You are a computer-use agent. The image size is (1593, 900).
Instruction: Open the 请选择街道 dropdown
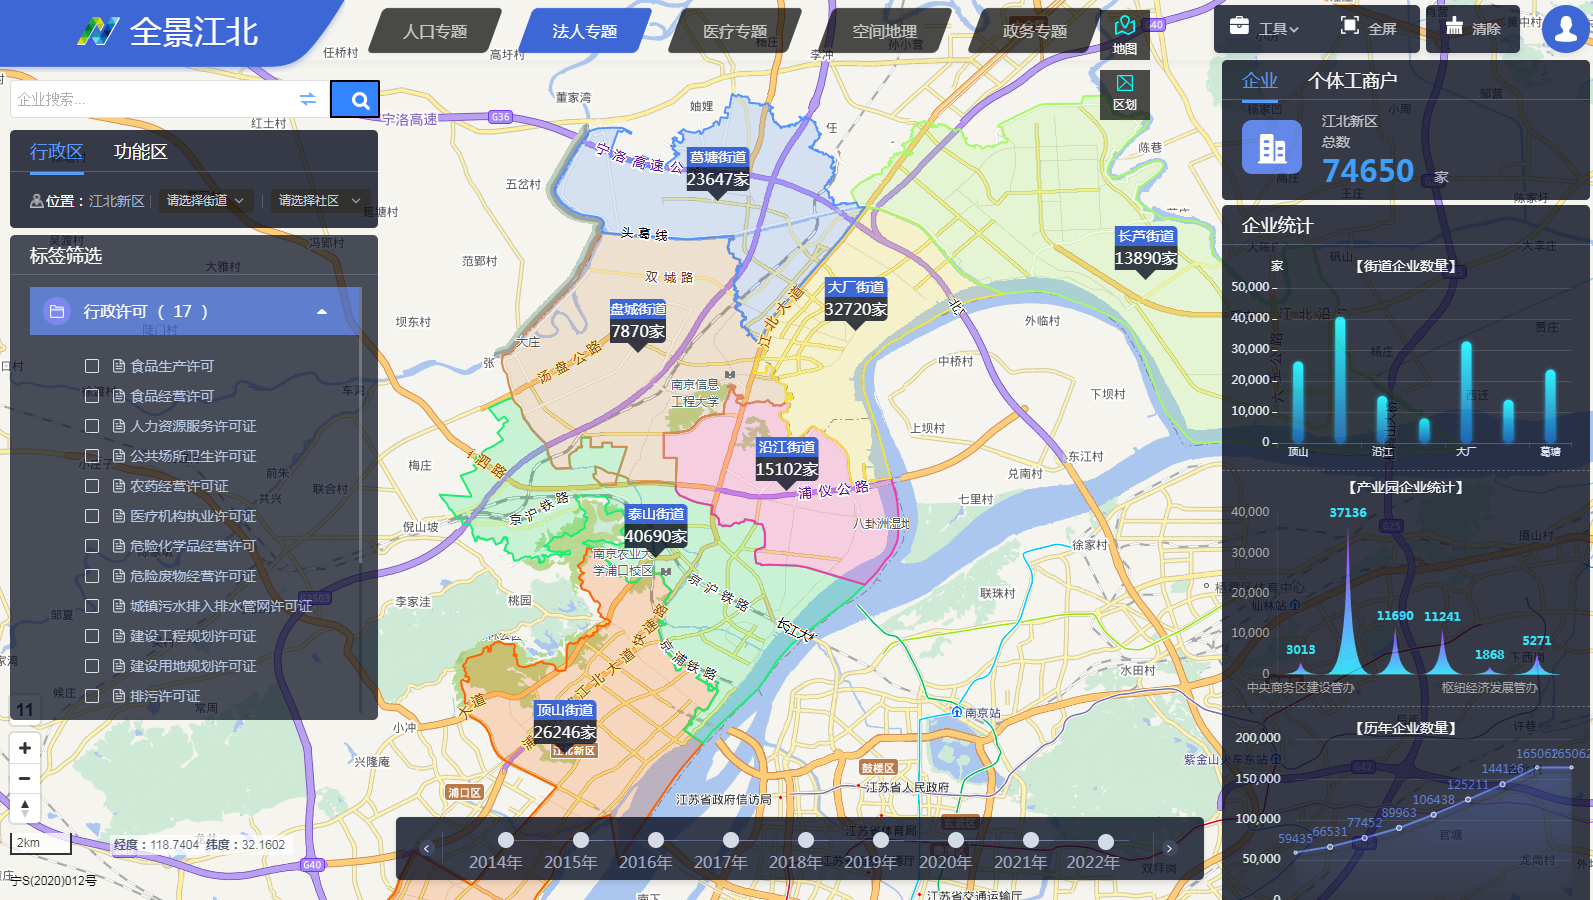click(205, 201)
